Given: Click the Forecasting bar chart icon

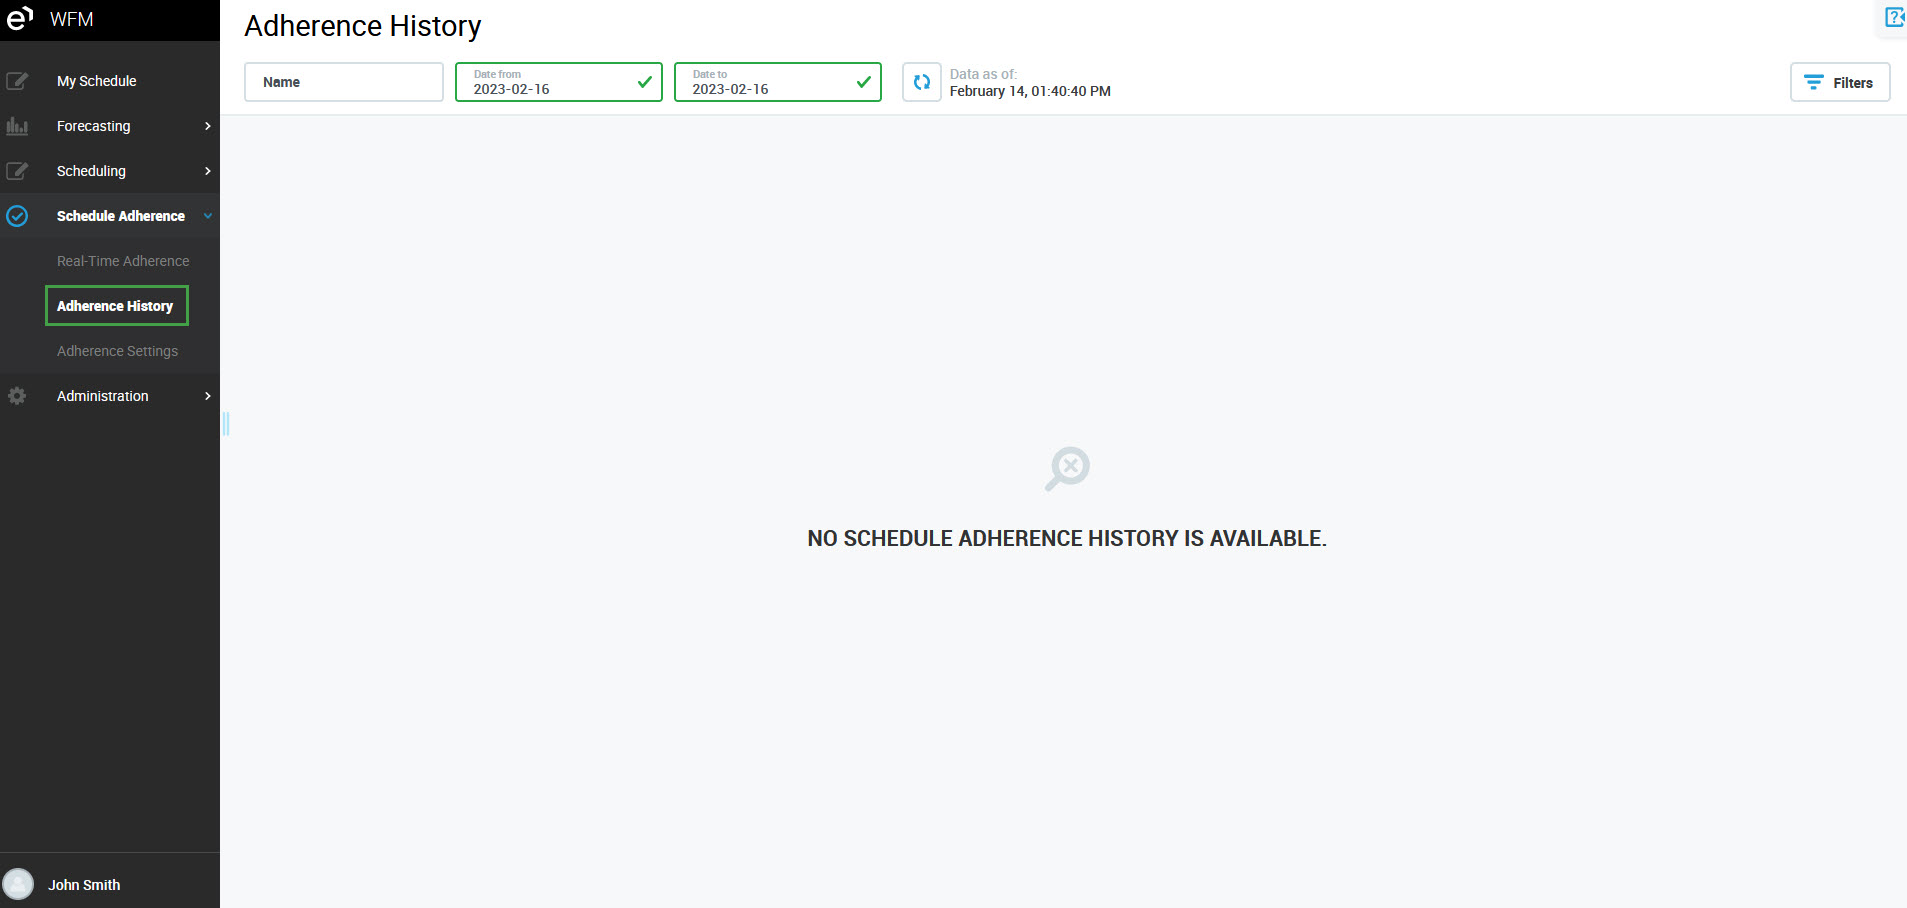Looking at the screenshot, I should [17, 126].
